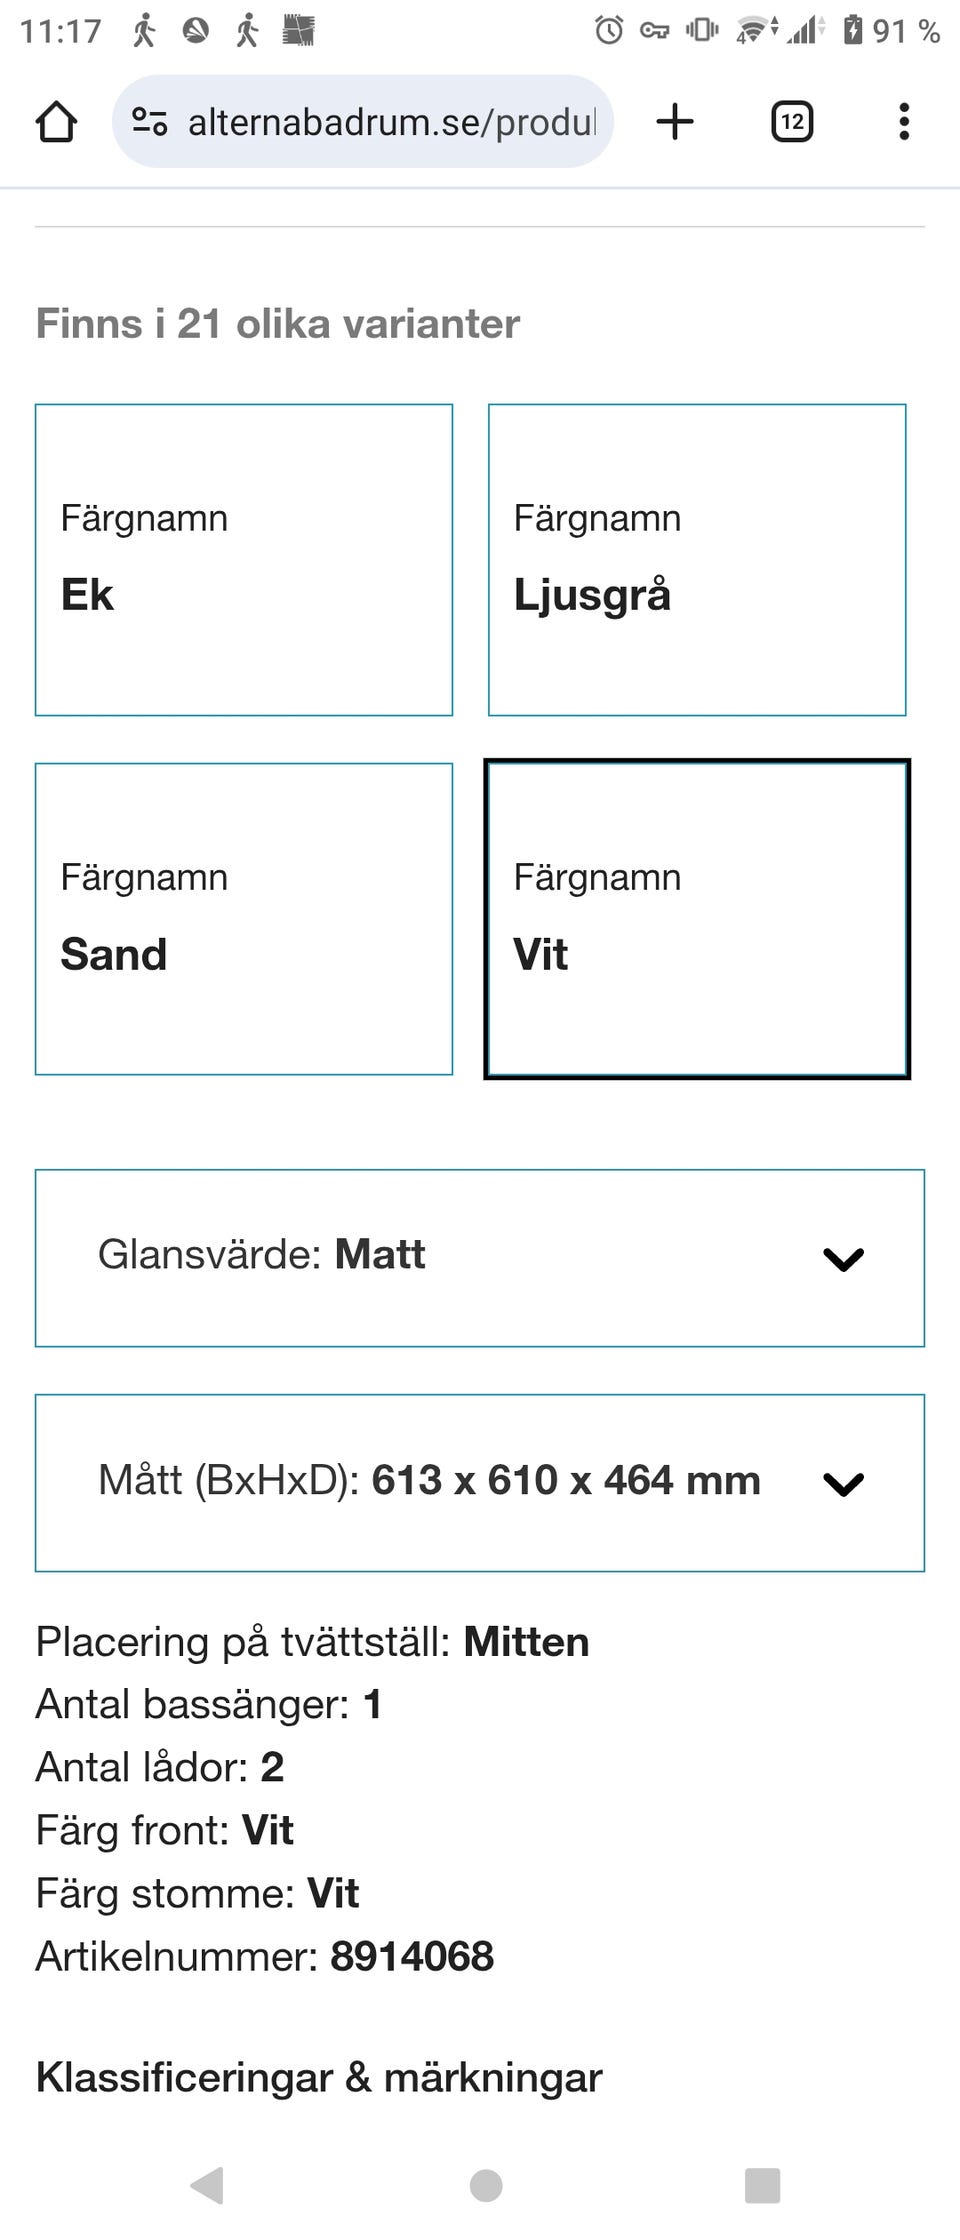The width and height of the screenshot is (960, 2240).
Task: Tap the browser home icon
Action: [x=56, y=122]
